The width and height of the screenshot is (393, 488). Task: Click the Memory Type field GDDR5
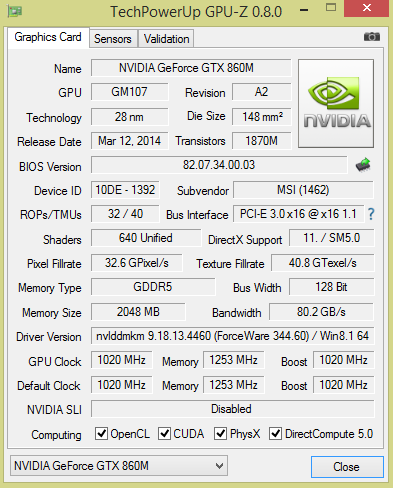(153, 287)
